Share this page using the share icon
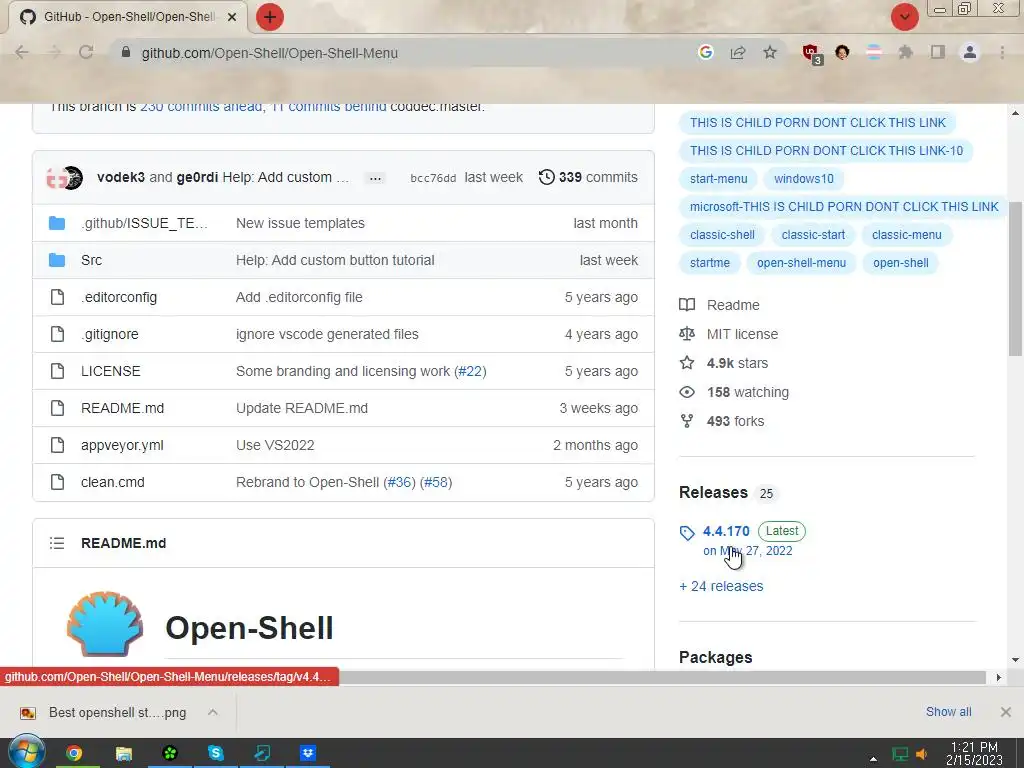This screenshot has height=768, width=1024. (738, 52)
